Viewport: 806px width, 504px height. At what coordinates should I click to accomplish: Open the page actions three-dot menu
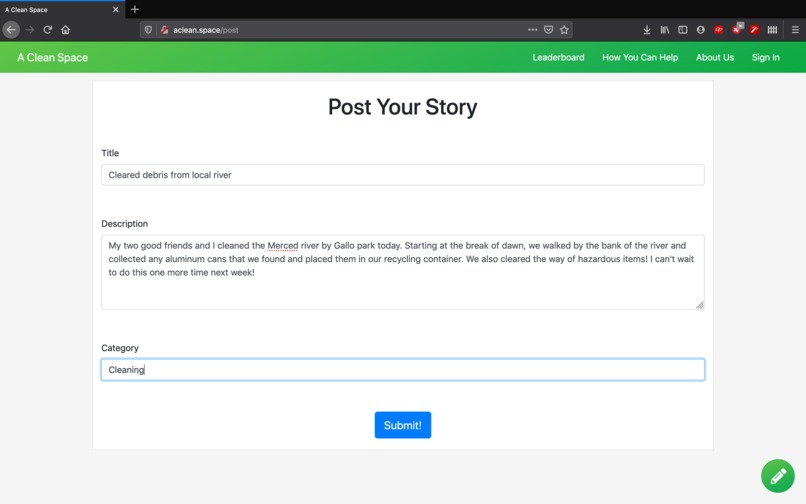pyautogui.click(x=533, y=30)
